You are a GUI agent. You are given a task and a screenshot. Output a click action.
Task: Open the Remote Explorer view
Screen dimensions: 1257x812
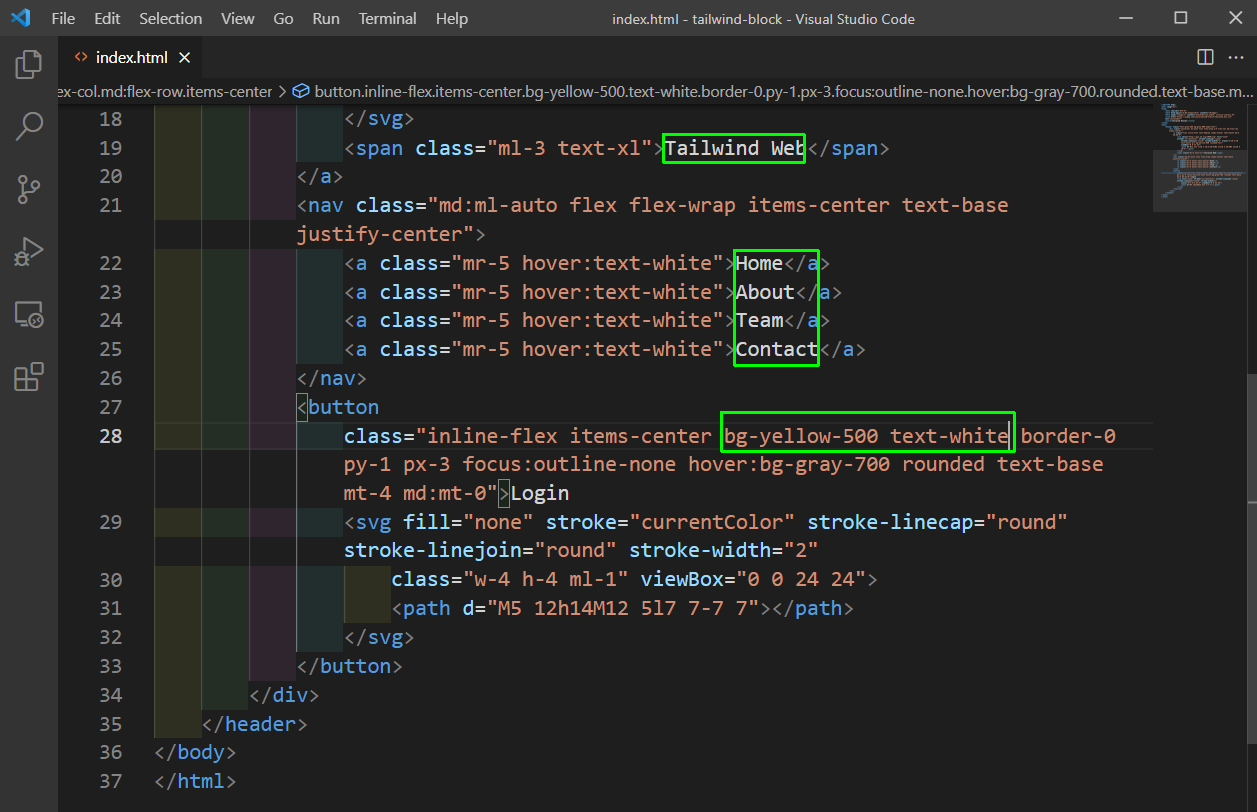click(x=29, y=314)
